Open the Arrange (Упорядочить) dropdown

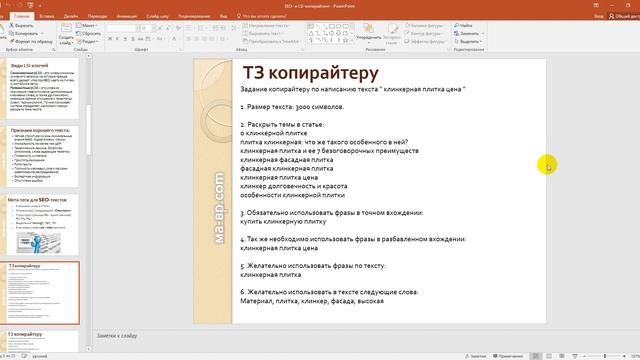[369, 33]
